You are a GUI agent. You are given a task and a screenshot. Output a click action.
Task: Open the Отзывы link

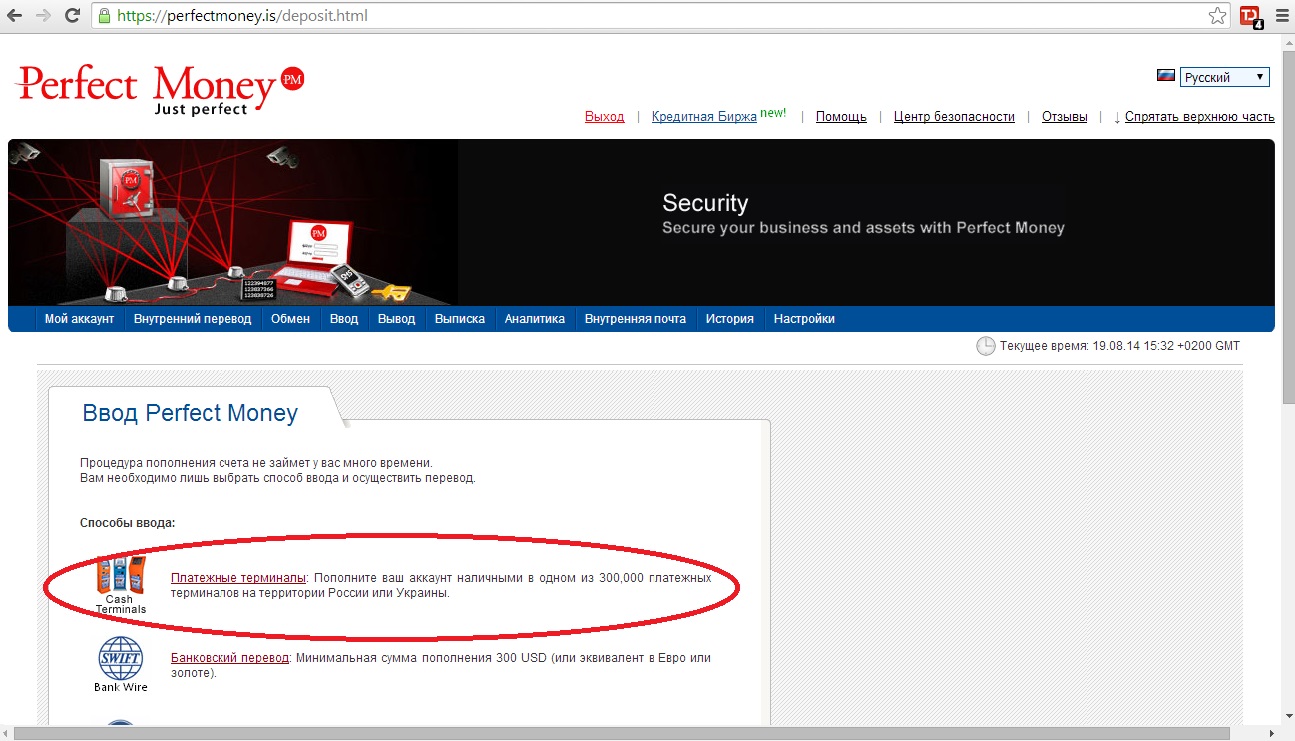1064,117
